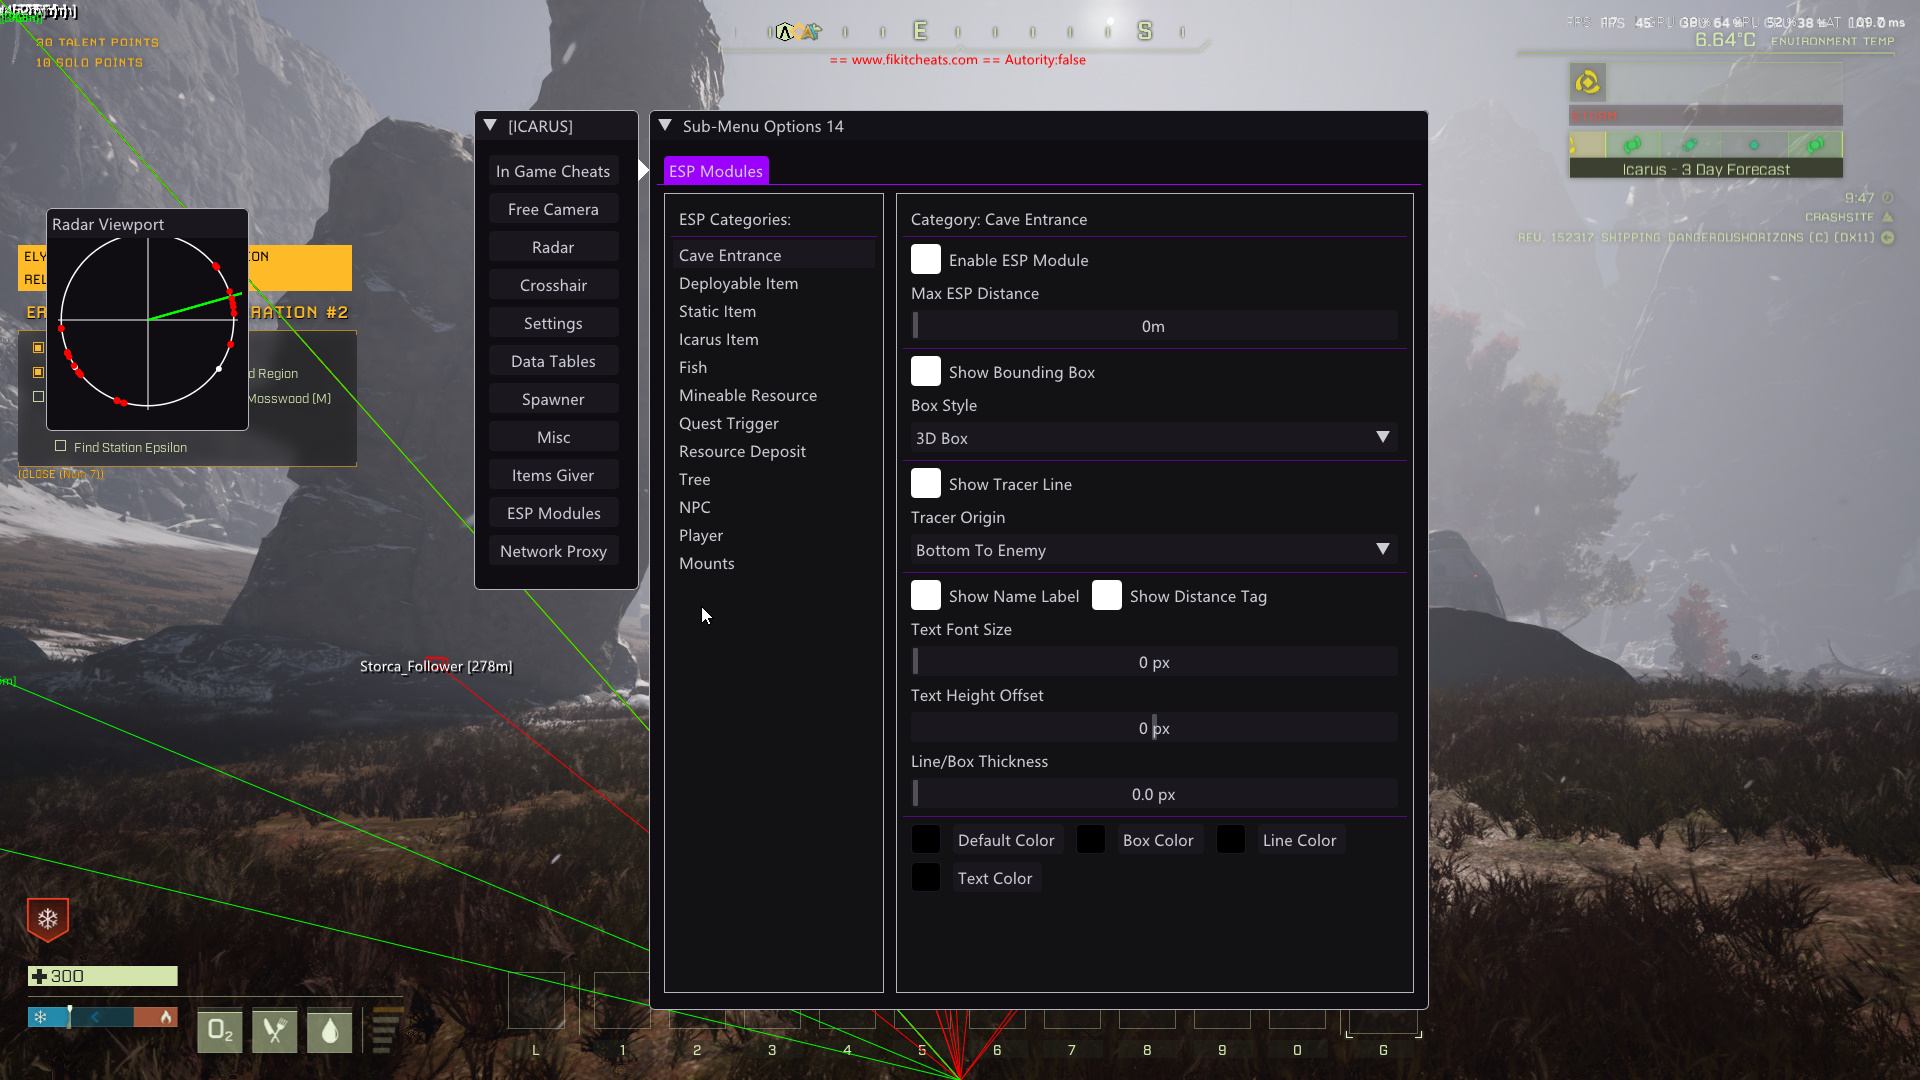Open the Box Style 3D Box dropdown

tap(1155, 438)
